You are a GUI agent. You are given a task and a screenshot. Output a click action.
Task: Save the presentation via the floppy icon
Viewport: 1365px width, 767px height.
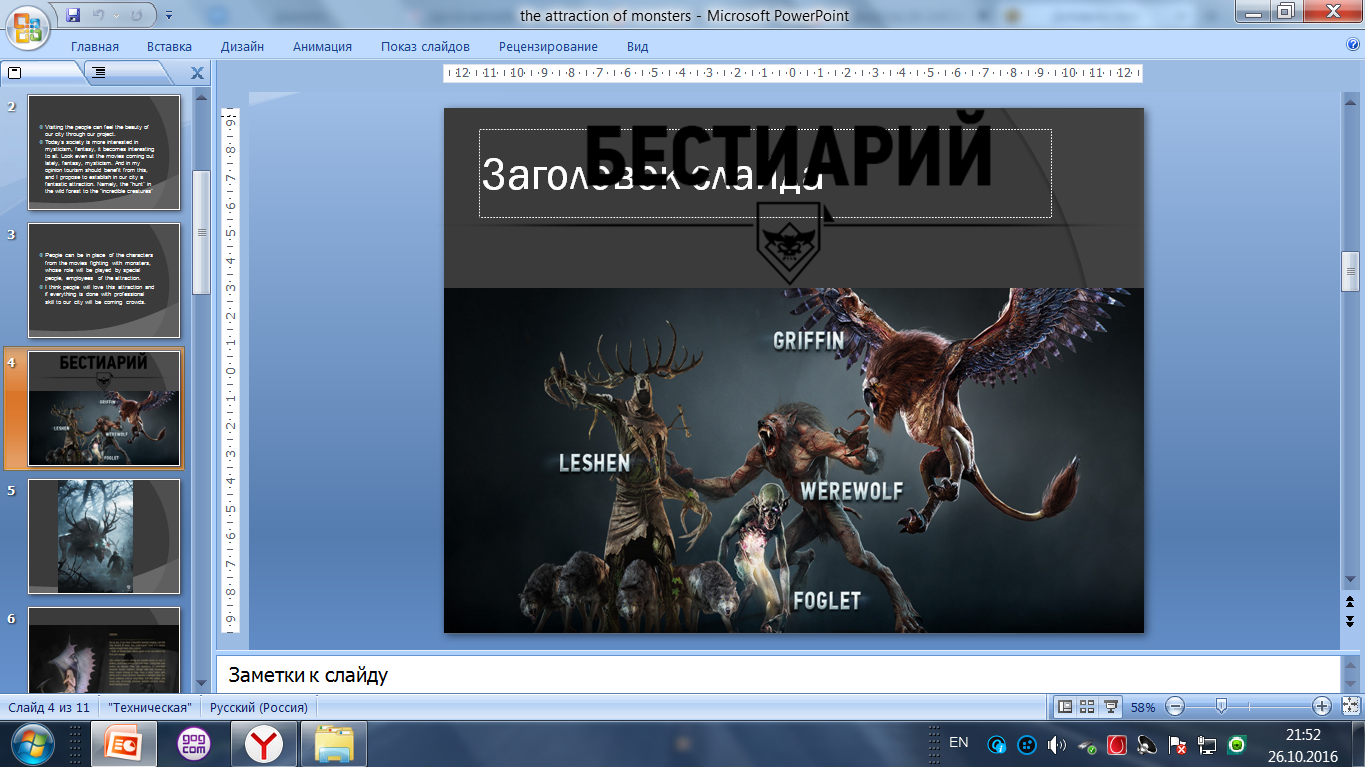click(73, 15)
